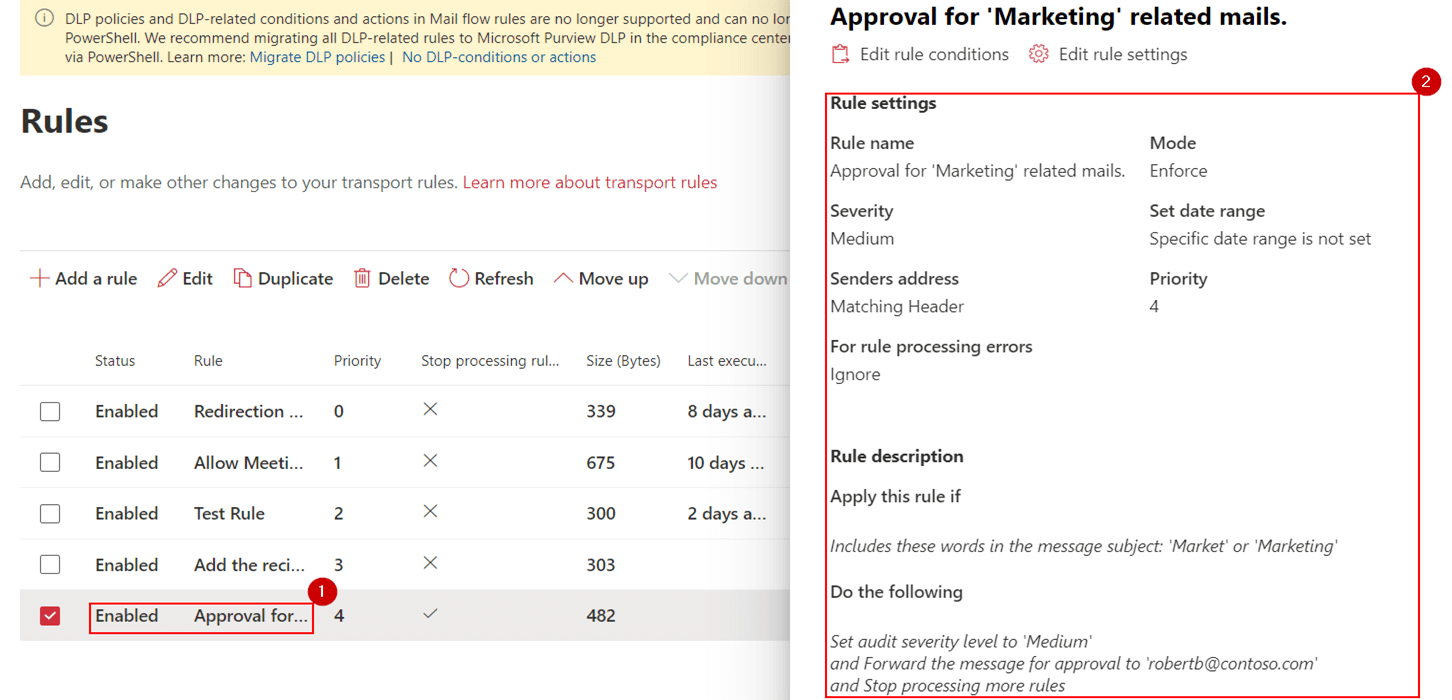Screen dimensions: 1452x700
Task: Click the Edit rule conditions clipboard icon
Action: click(x=841, y=54)
